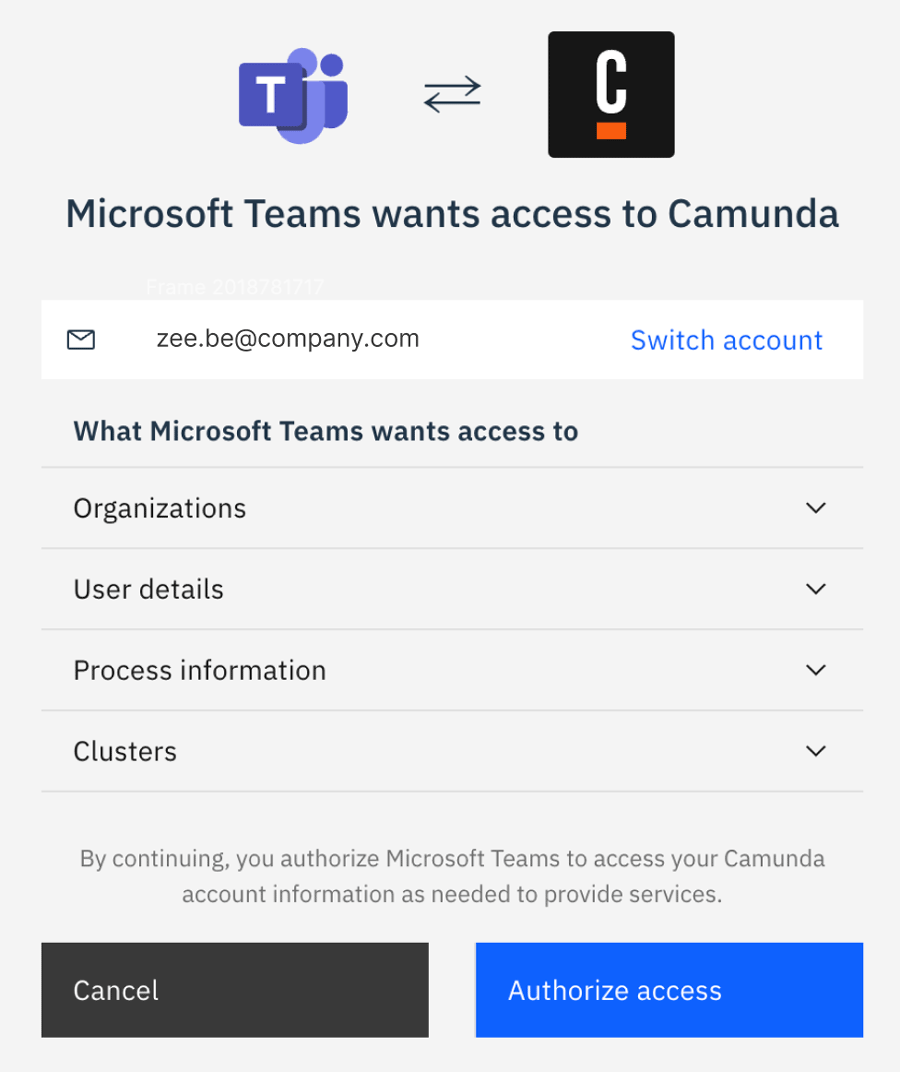900x1072 pixels.
Task: Expand User details using its chevron arrow
Action: coord(816,589)
